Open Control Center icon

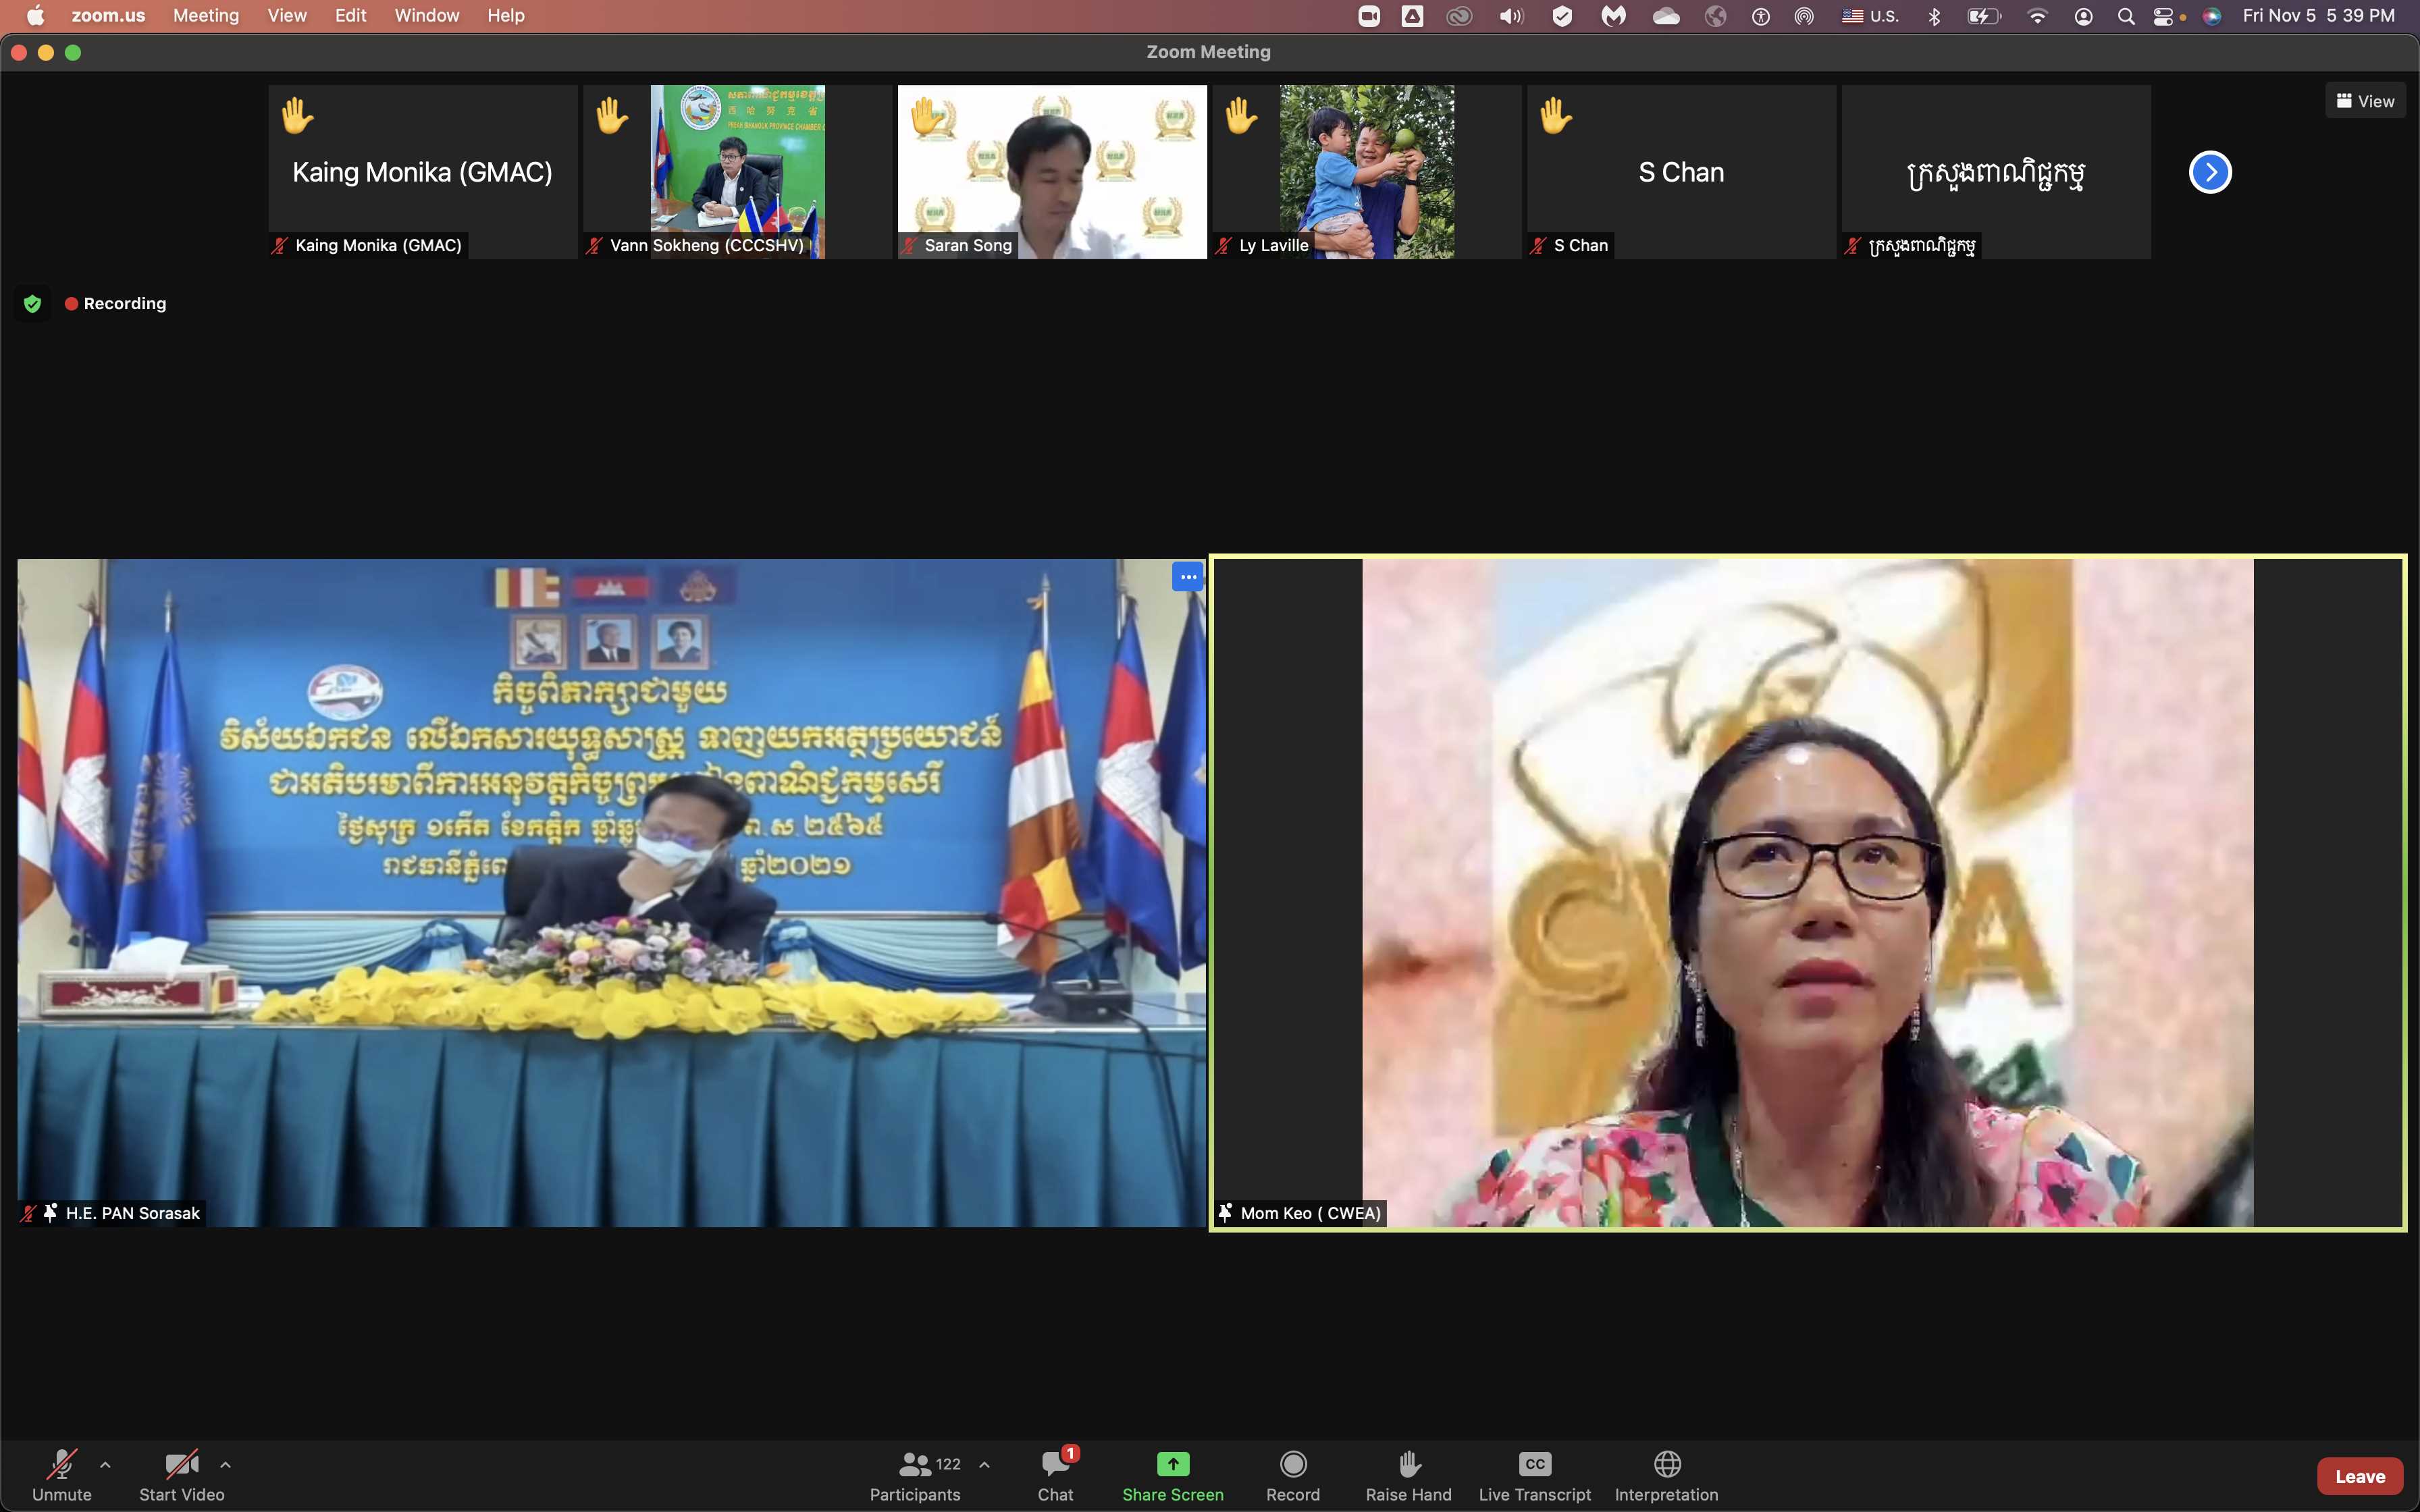[2164, 16]
